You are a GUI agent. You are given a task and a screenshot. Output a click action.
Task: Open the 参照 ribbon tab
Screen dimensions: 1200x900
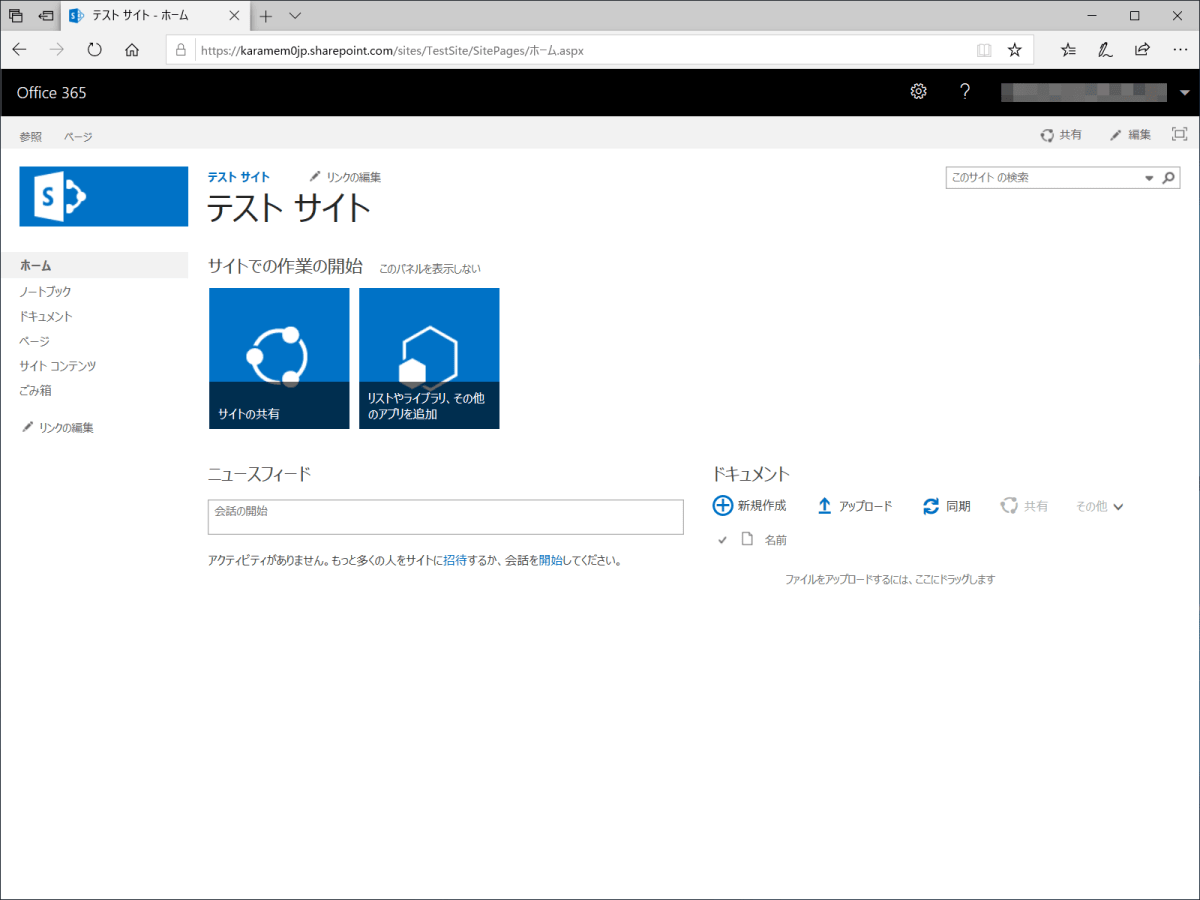31,136
